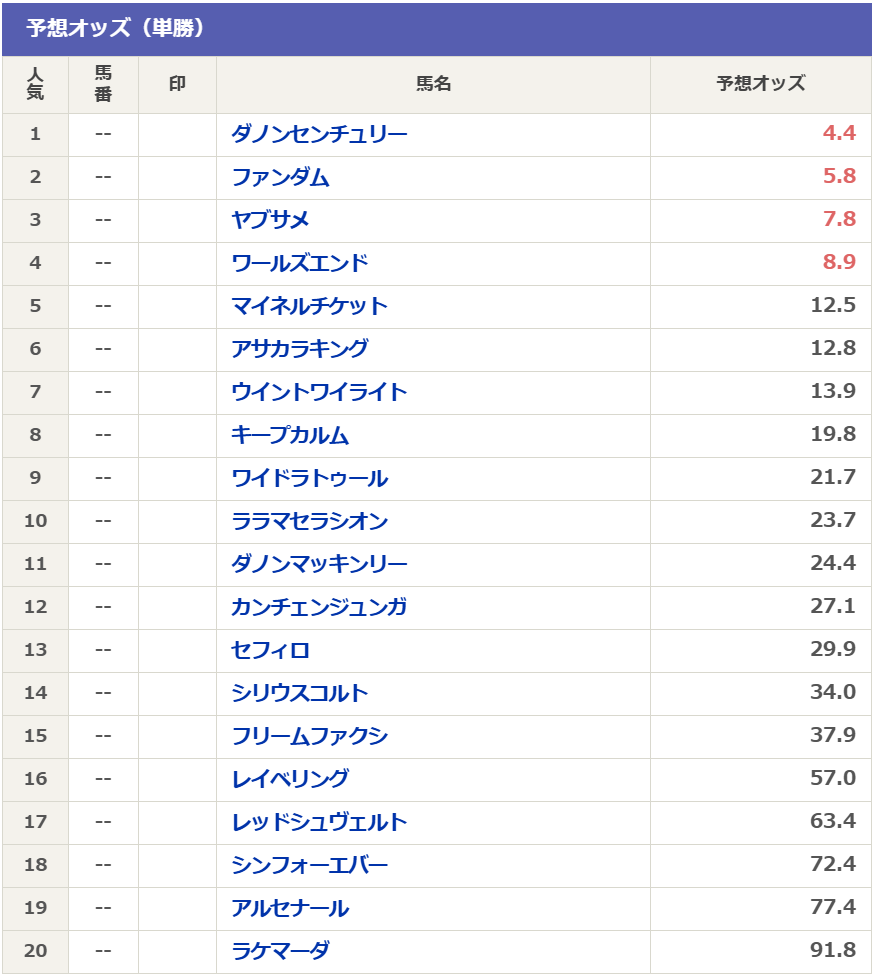The width and height of the screenshot is (875, 979).
Task: Open ダノンマッキンリー horse link
Action: pyautogui.click(x=319, y=564)
